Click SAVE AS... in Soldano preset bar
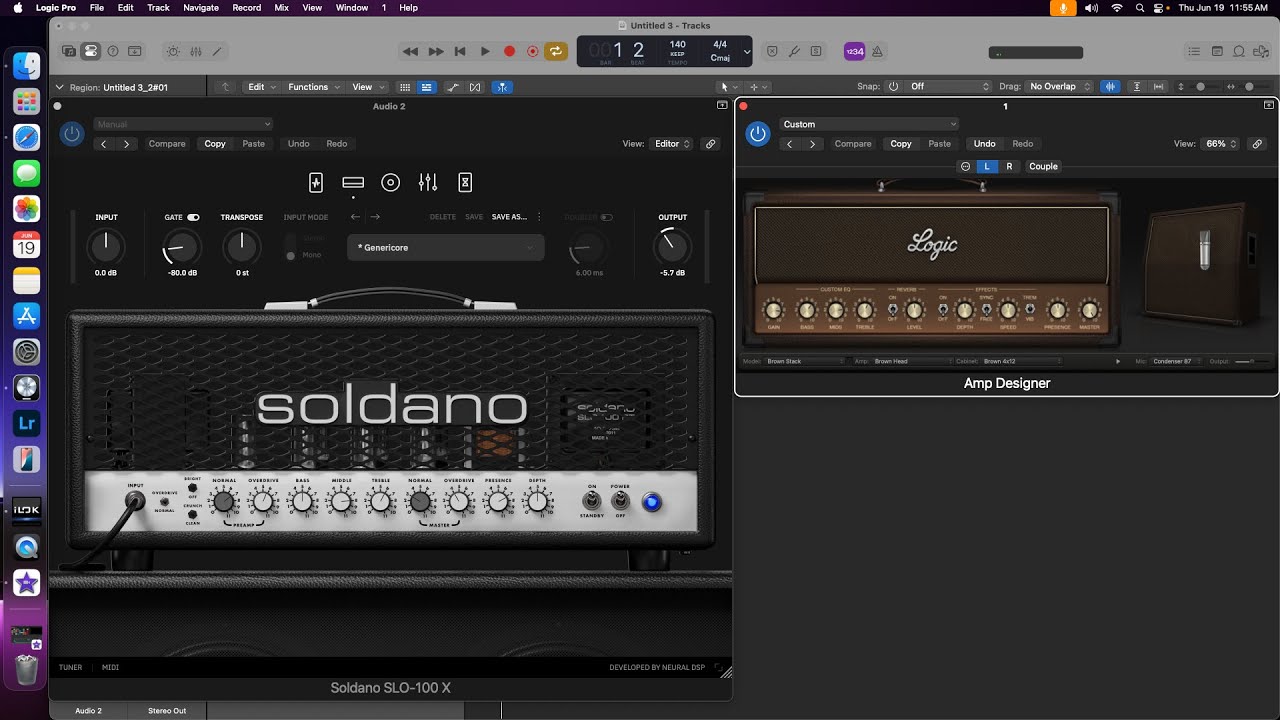This screenshot has height=720, width=1280. [x=509, y=217]
